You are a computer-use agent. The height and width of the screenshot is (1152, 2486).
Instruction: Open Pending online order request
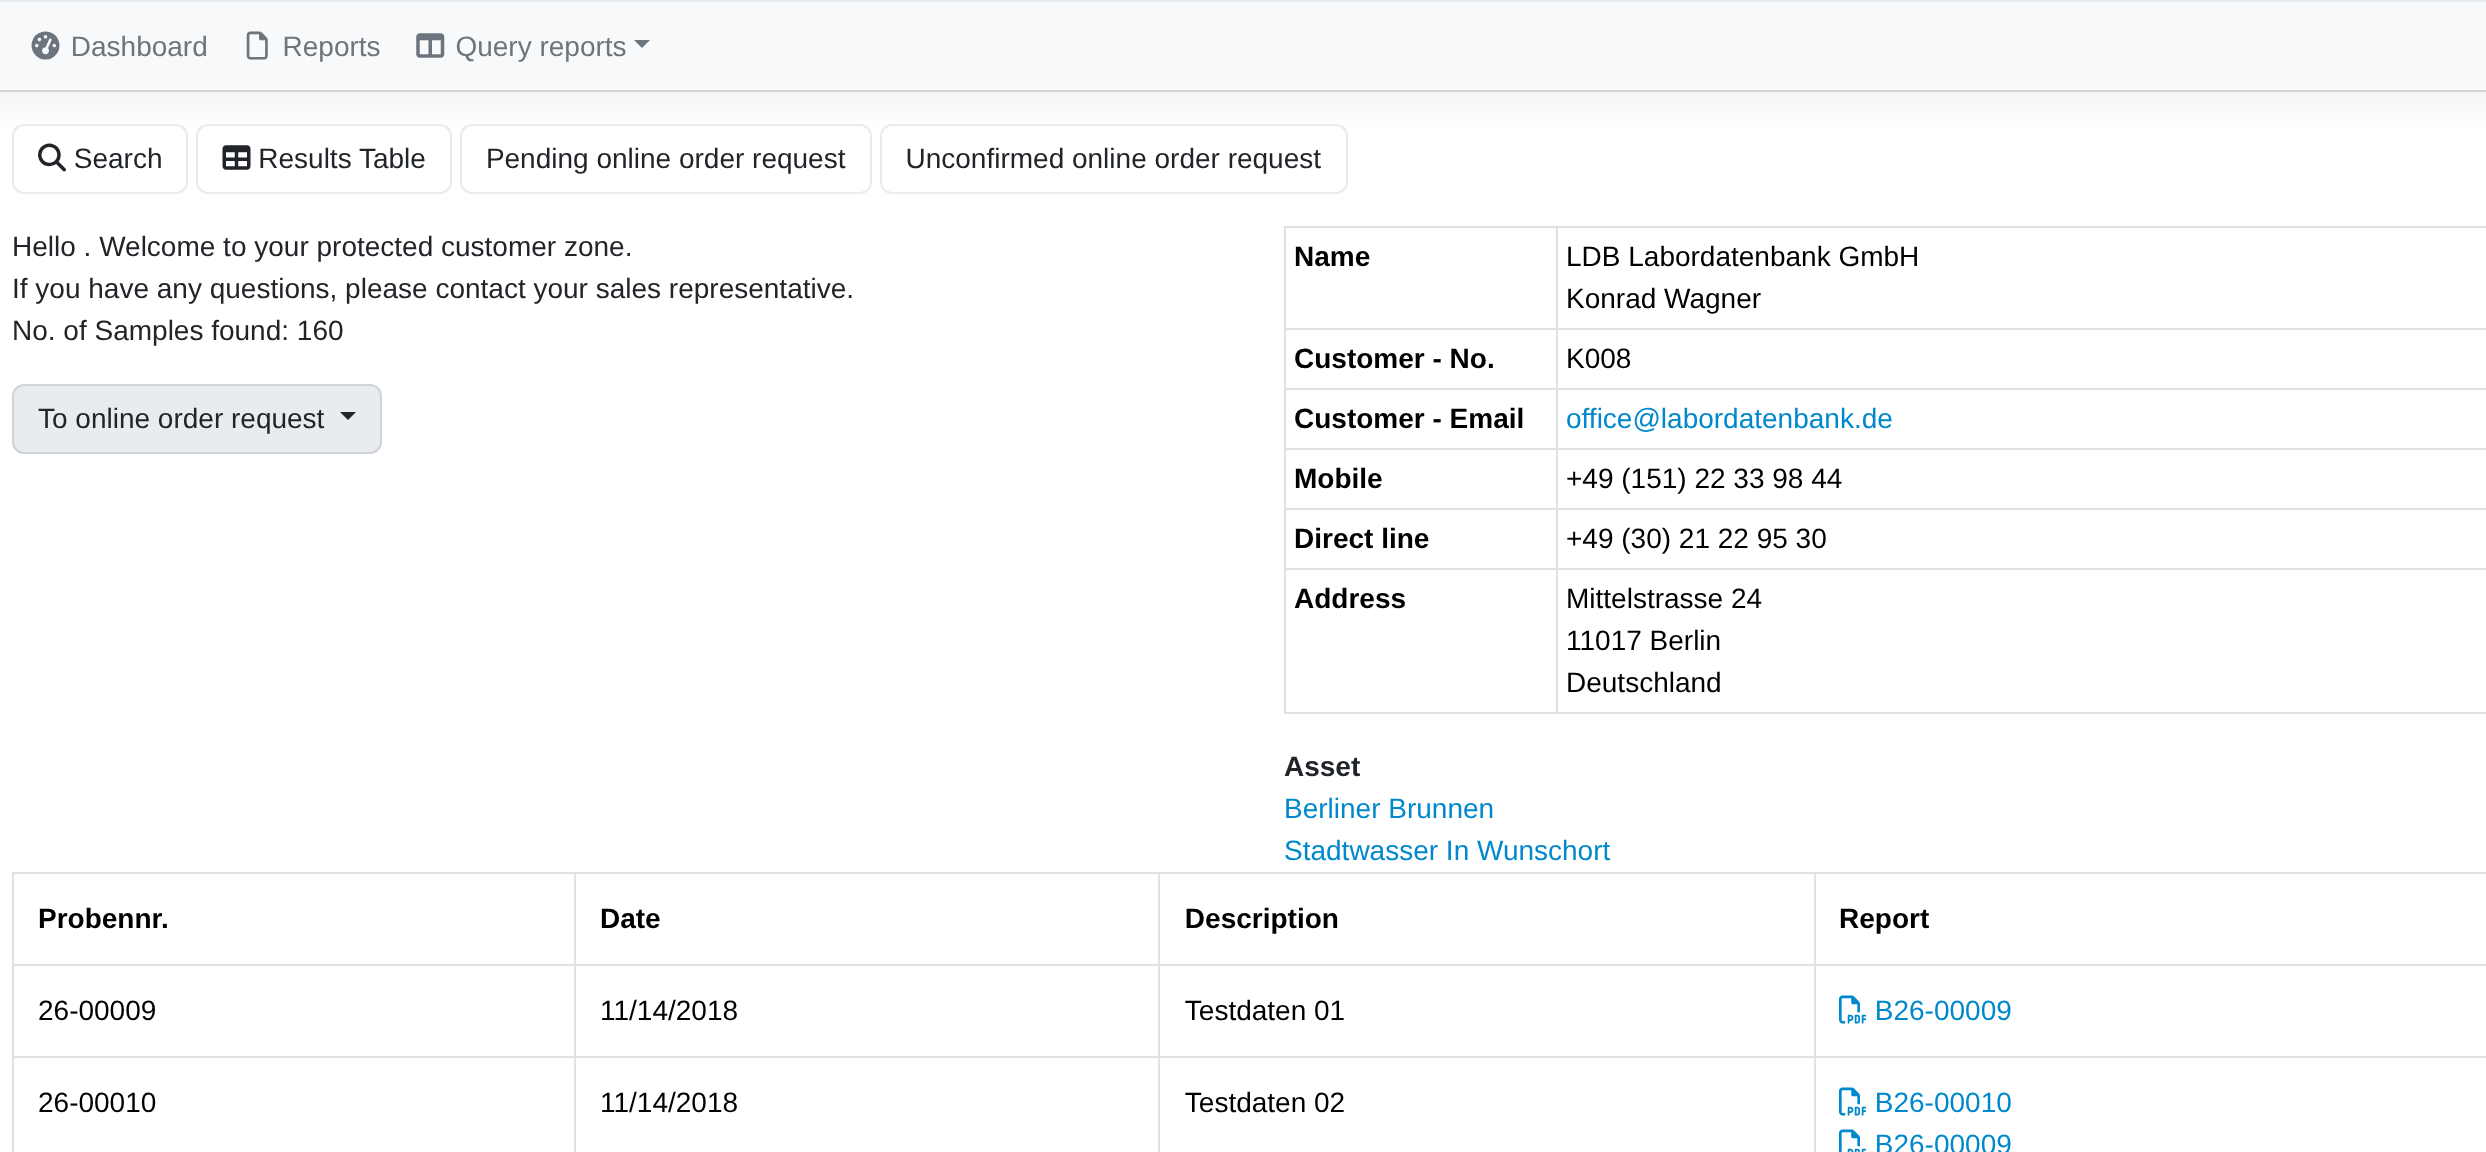[665, 159]
